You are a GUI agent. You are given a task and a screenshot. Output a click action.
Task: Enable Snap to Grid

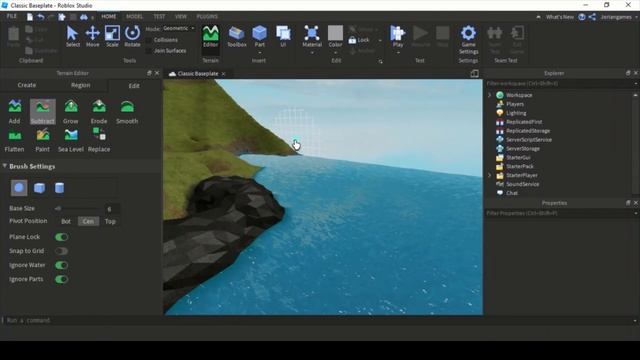tap(62, 251)
